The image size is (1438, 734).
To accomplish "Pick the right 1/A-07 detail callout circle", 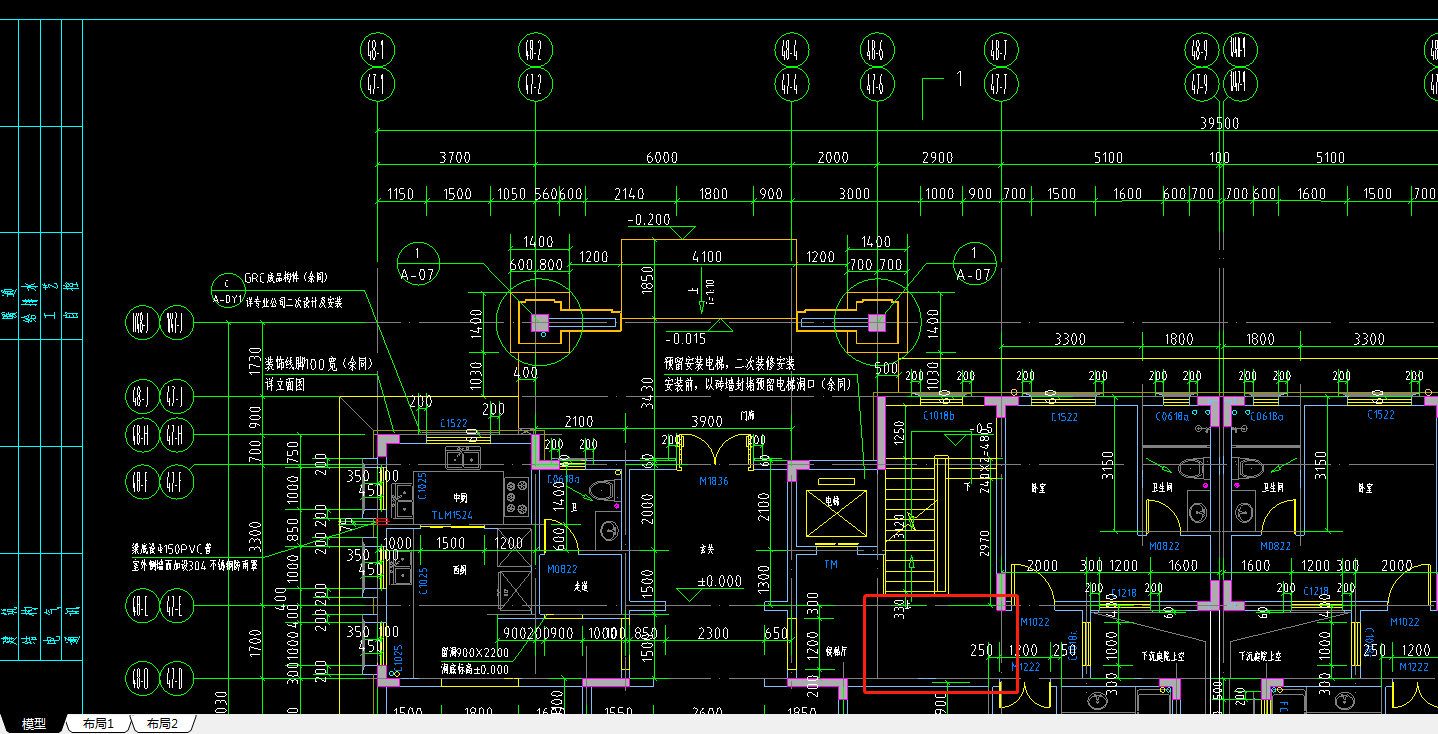I will click(x=975, y=264).
